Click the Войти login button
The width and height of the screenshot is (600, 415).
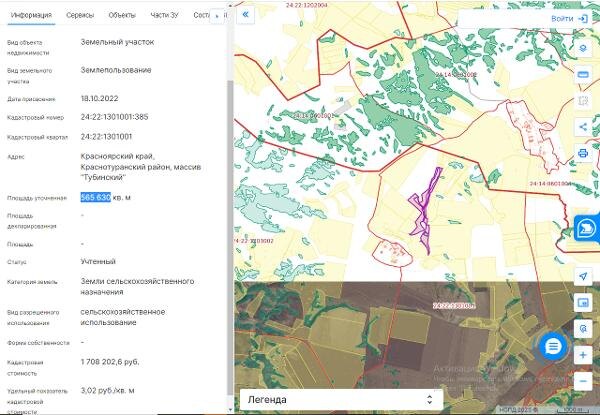point(569,18)
